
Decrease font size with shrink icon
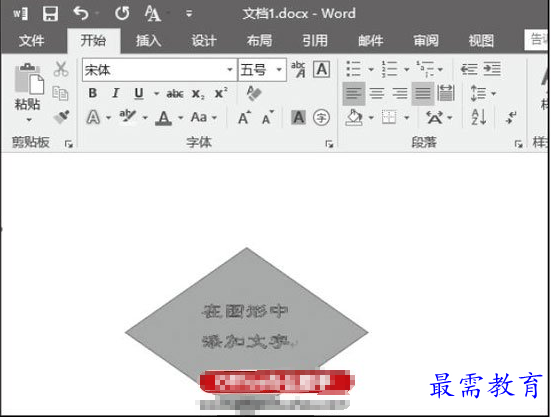coord(268,118)
